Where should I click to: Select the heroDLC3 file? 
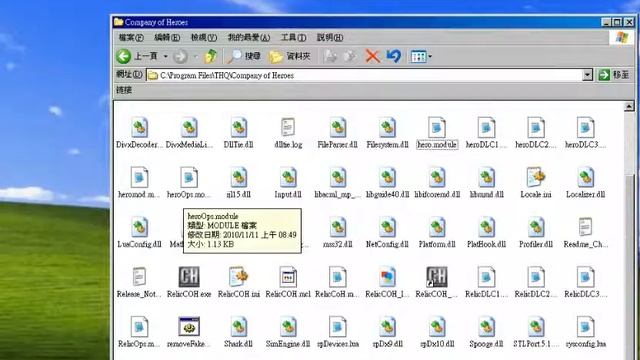(586, 133)
